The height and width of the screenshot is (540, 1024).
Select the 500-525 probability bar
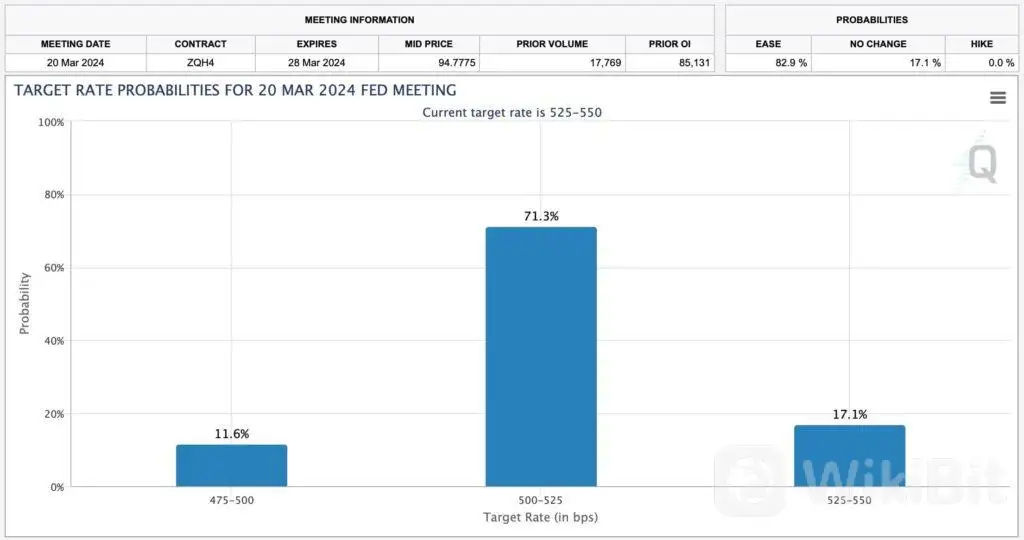[541, 357]
